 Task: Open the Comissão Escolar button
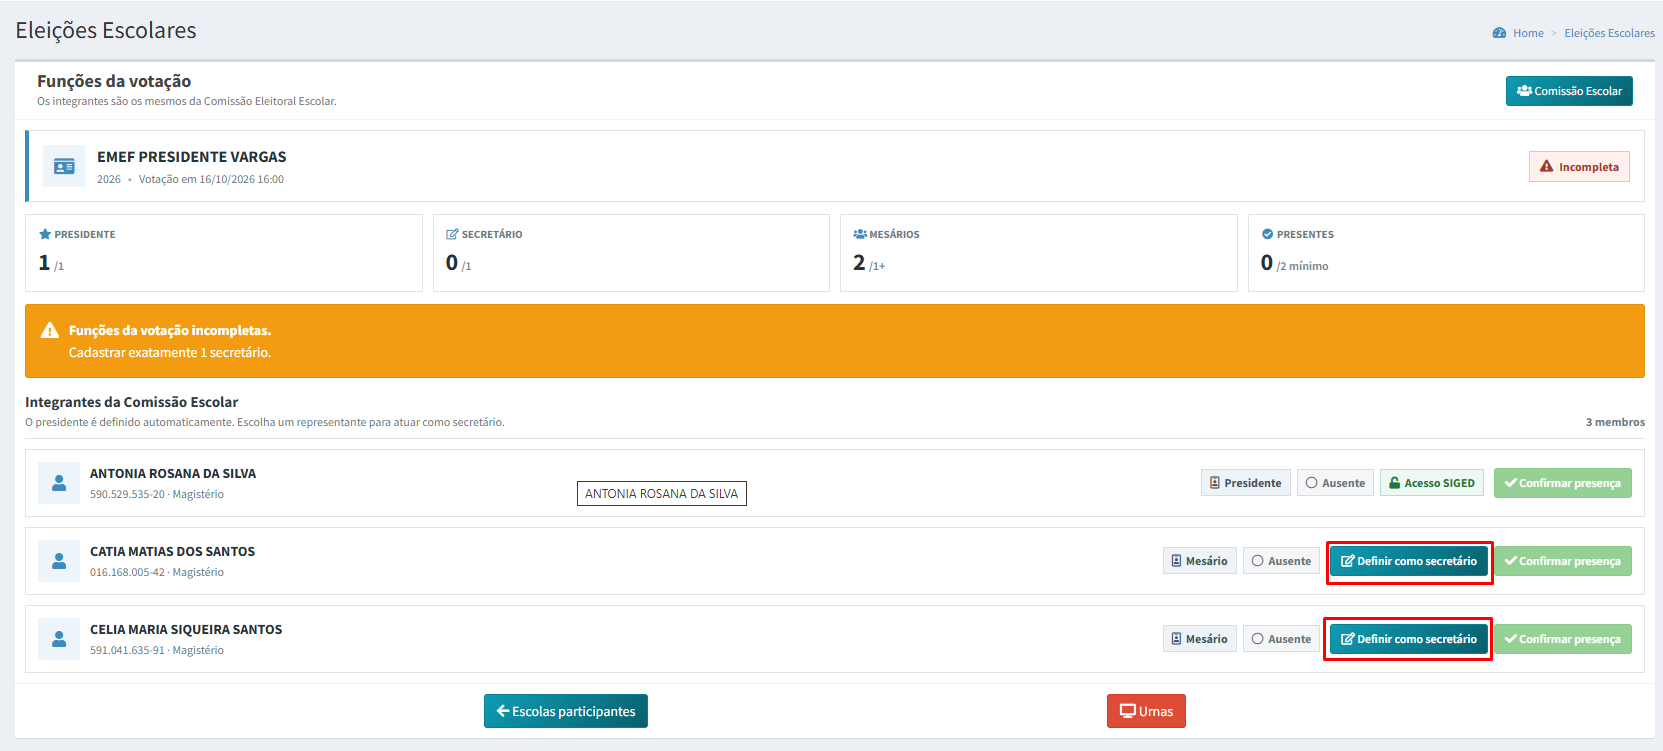pos(1569,91)
